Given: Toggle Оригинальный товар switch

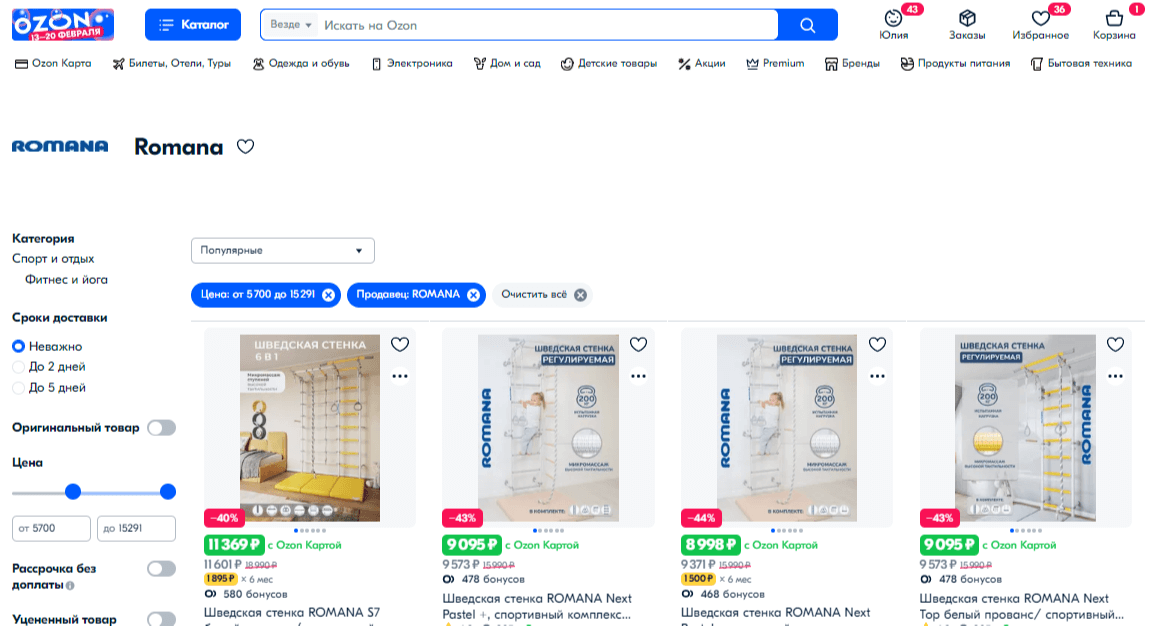Looking at the screenshot, I should click(x=161, y=428).
